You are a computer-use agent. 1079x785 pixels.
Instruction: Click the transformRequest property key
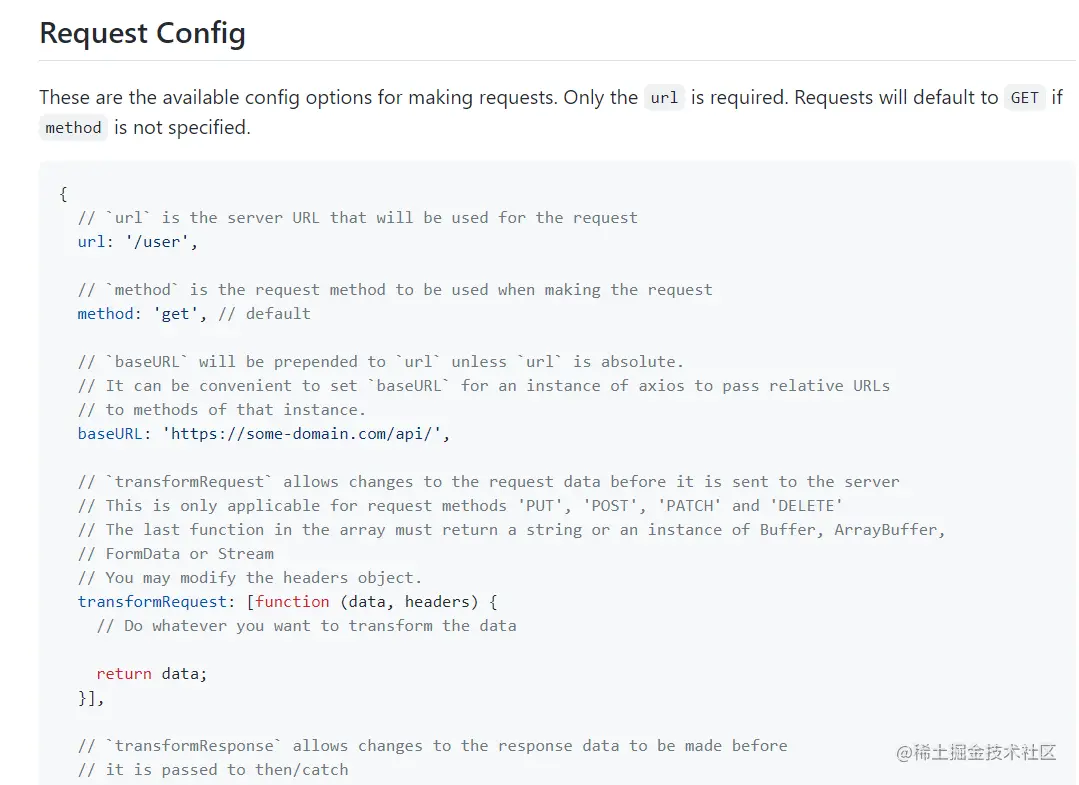(152, 601)
